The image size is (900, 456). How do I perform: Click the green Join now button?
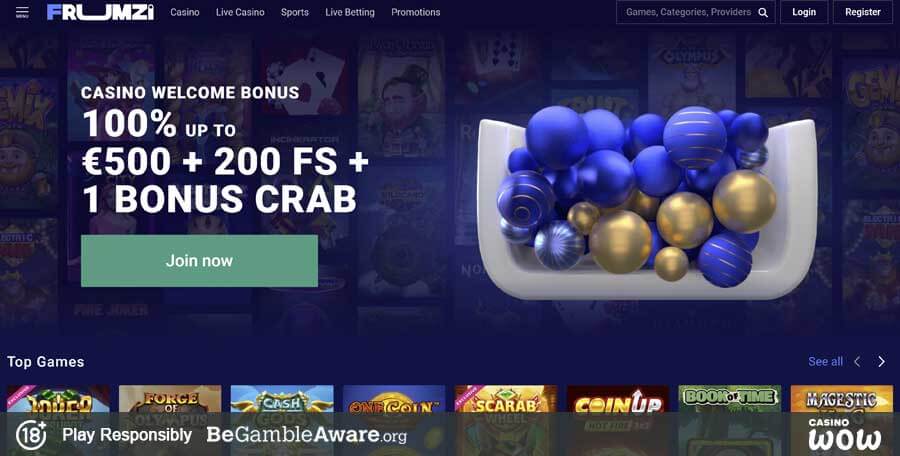(199, 261)
